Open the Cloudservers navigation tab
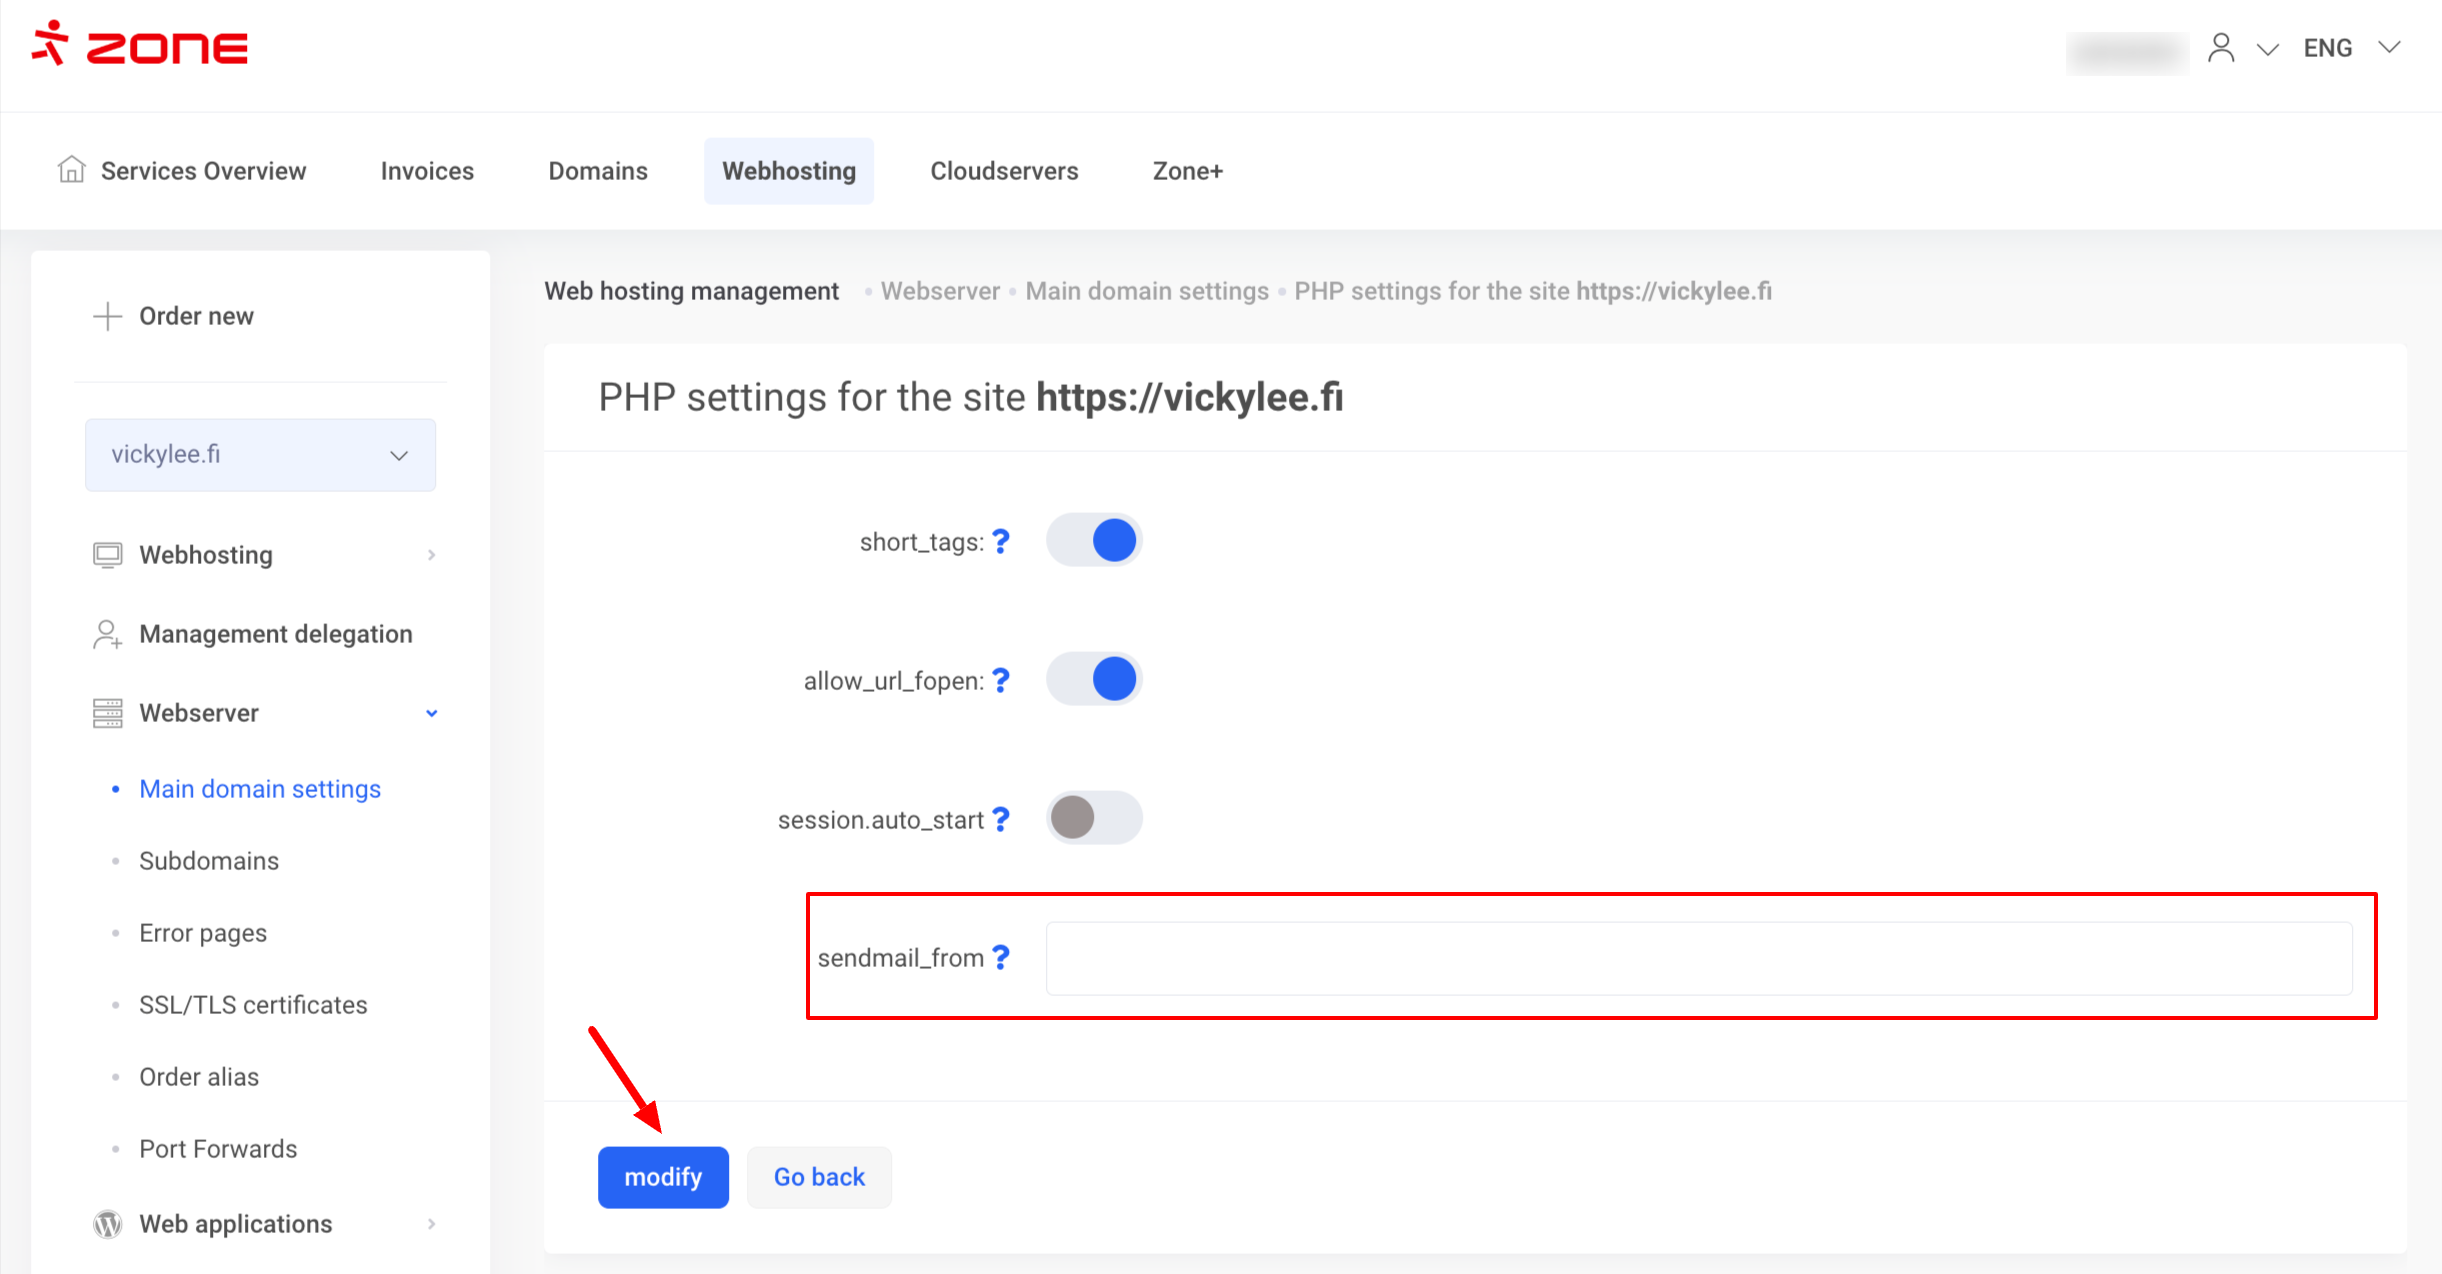 click(x=1004, y=171)
